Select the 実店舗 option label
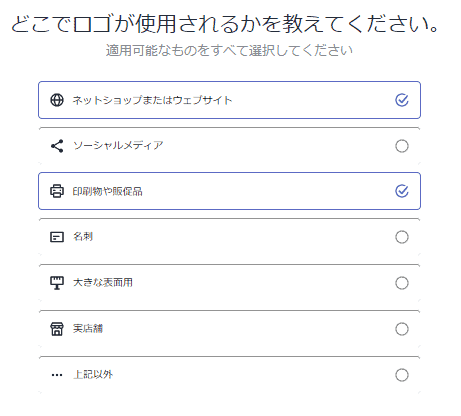The height and width of the screenshot is (416, 461). tap(88, 329)
